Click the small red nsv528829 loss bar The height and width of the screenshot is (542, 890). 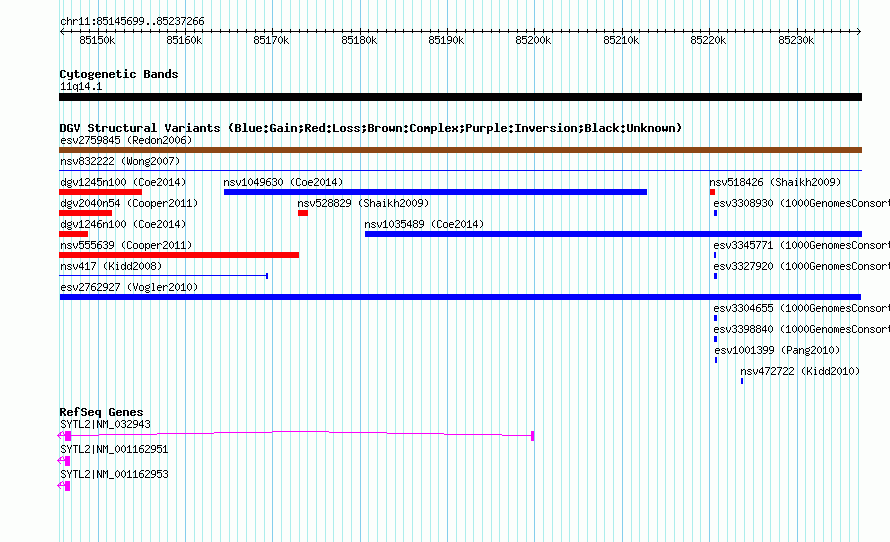pyautogui.click(x=303, y=213)
